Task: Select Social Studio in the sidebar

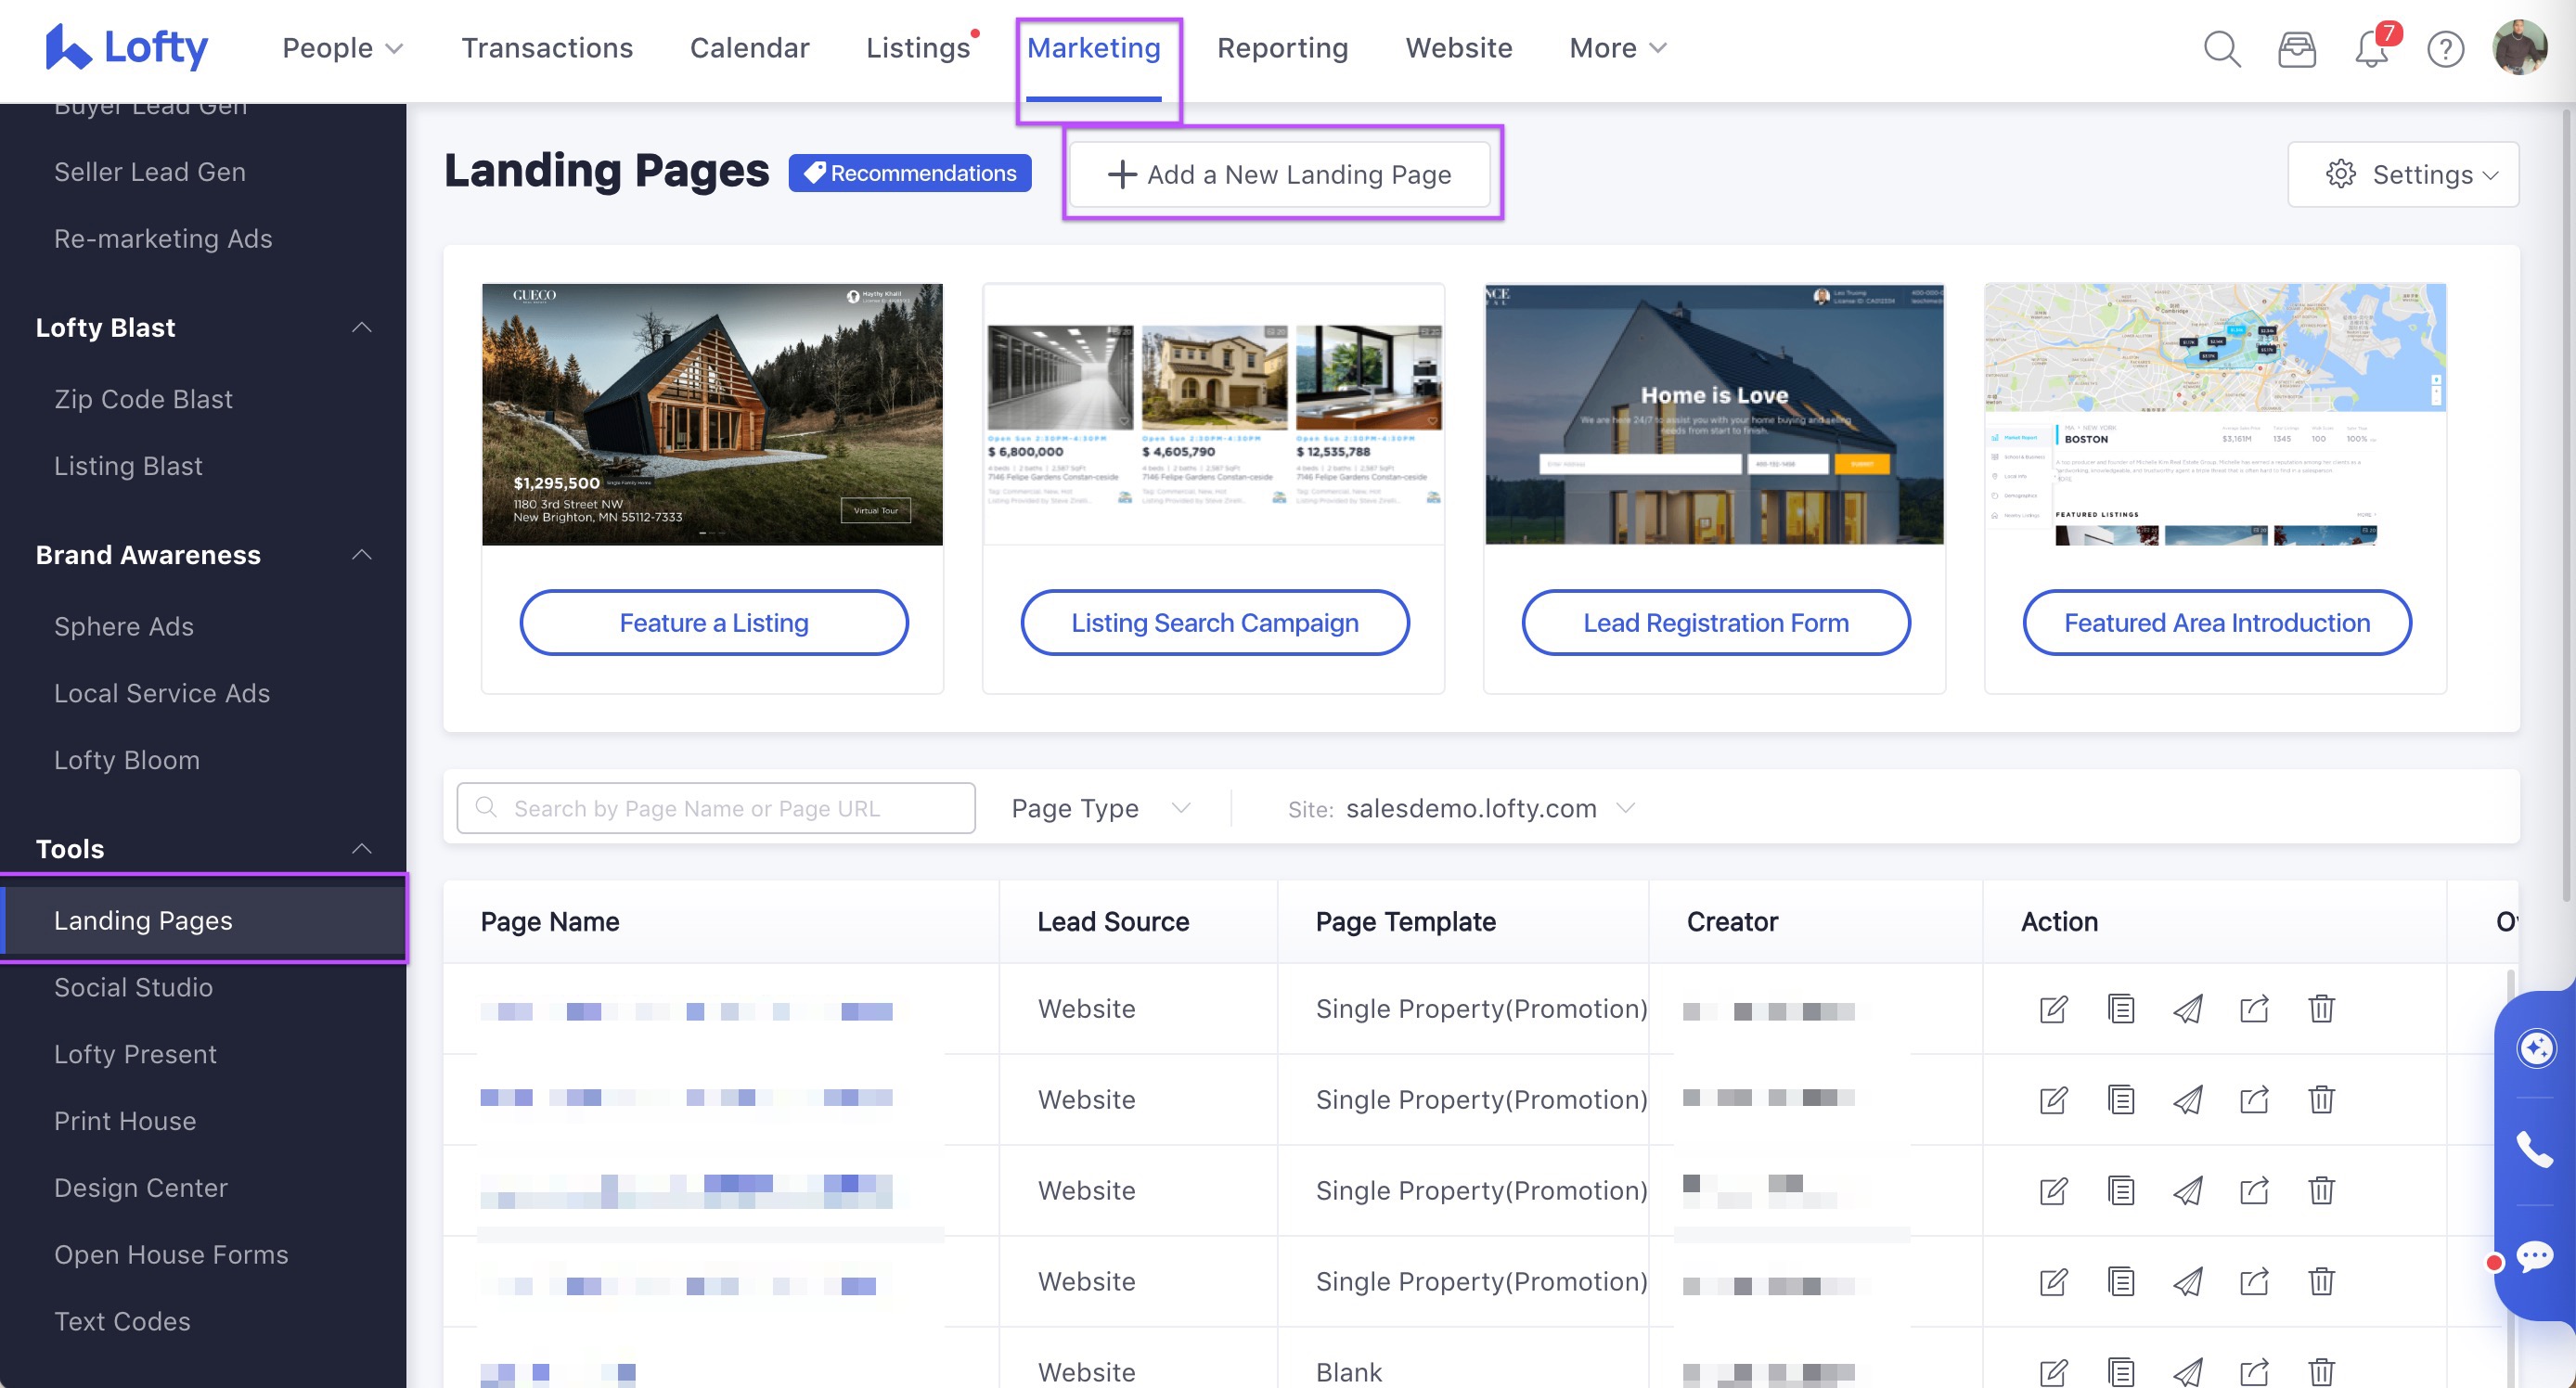Action: point(133,987)
